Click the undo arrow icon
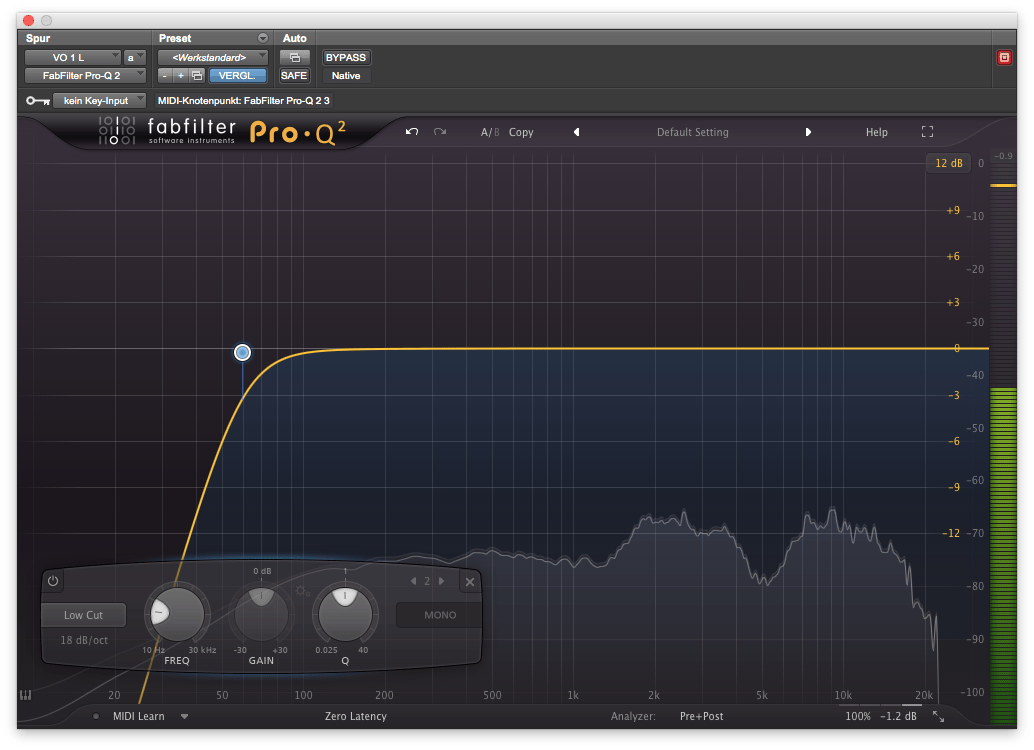Screen dimensions: 1034x750 tap(412, 132)
